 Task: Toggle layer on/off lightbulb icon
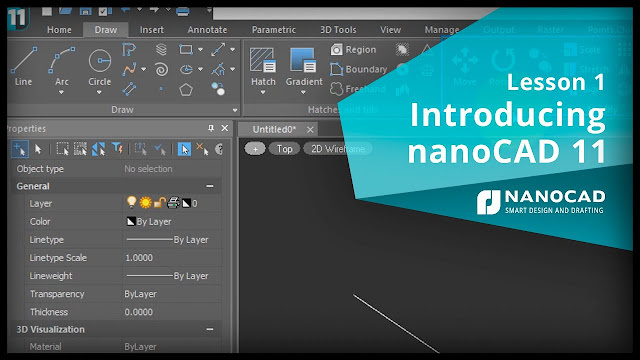coord(131,202)
